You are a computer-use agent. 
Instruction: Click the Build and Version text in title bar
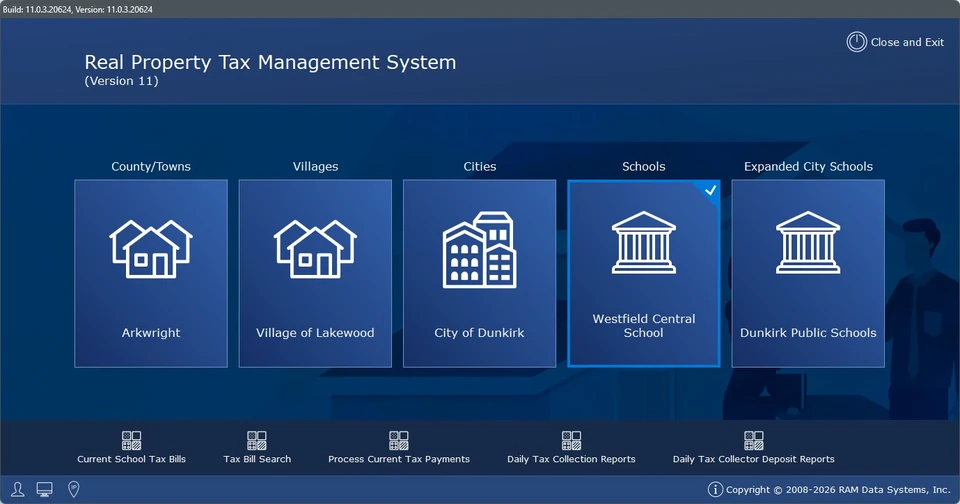pyautogui.click(x=78, y=9)
